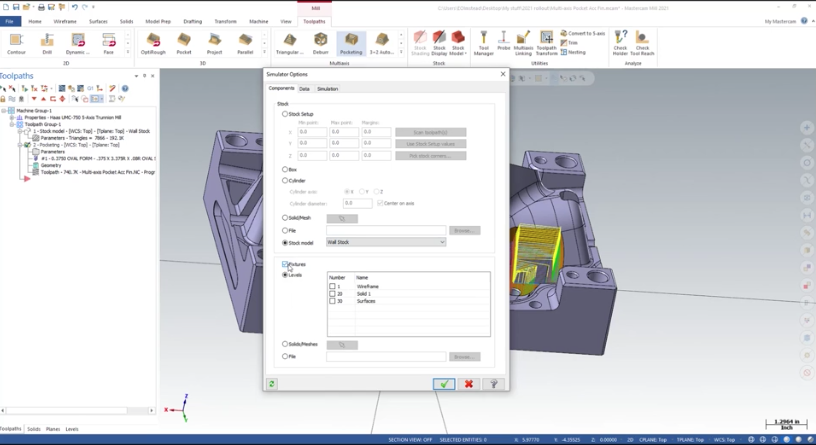This screenshot has width=816, height=445.
Task: Open Toolpaths panel options dropdown arrow
Action: click(x=136, y=76)
